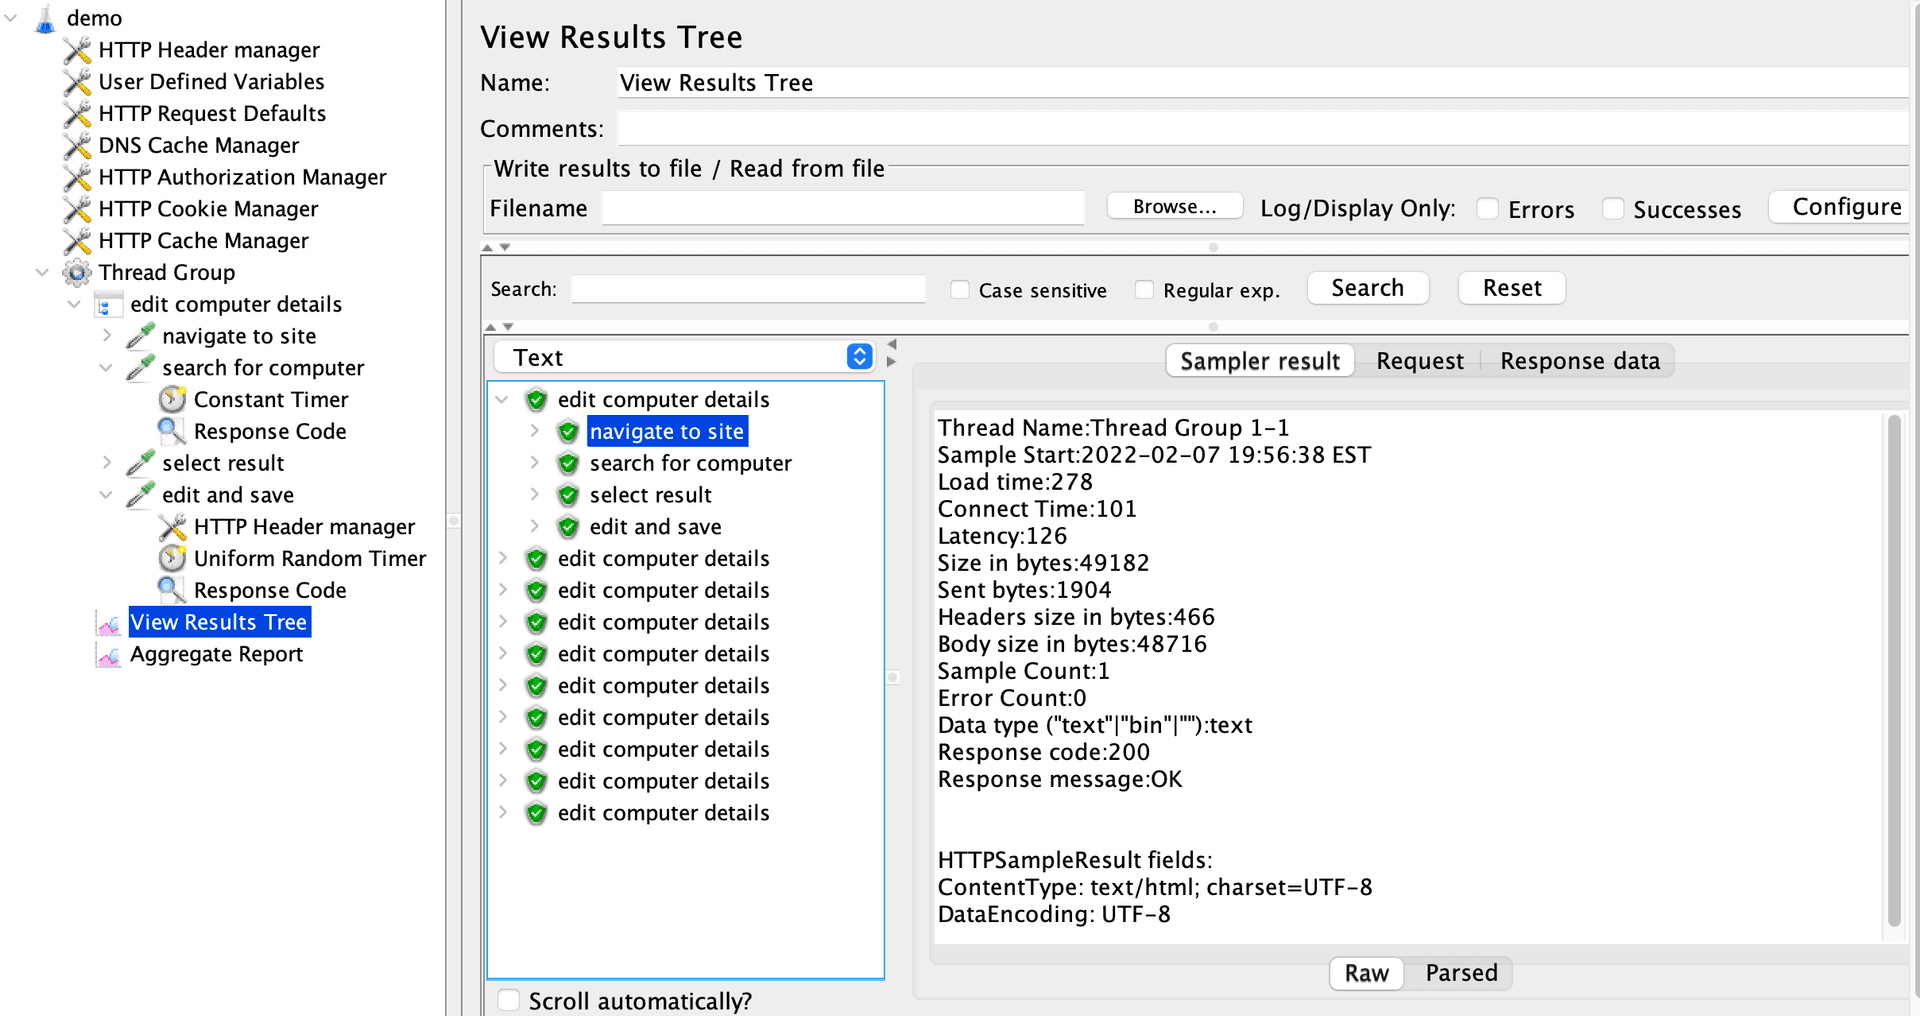Click the Reset button

pos(1512,288)
